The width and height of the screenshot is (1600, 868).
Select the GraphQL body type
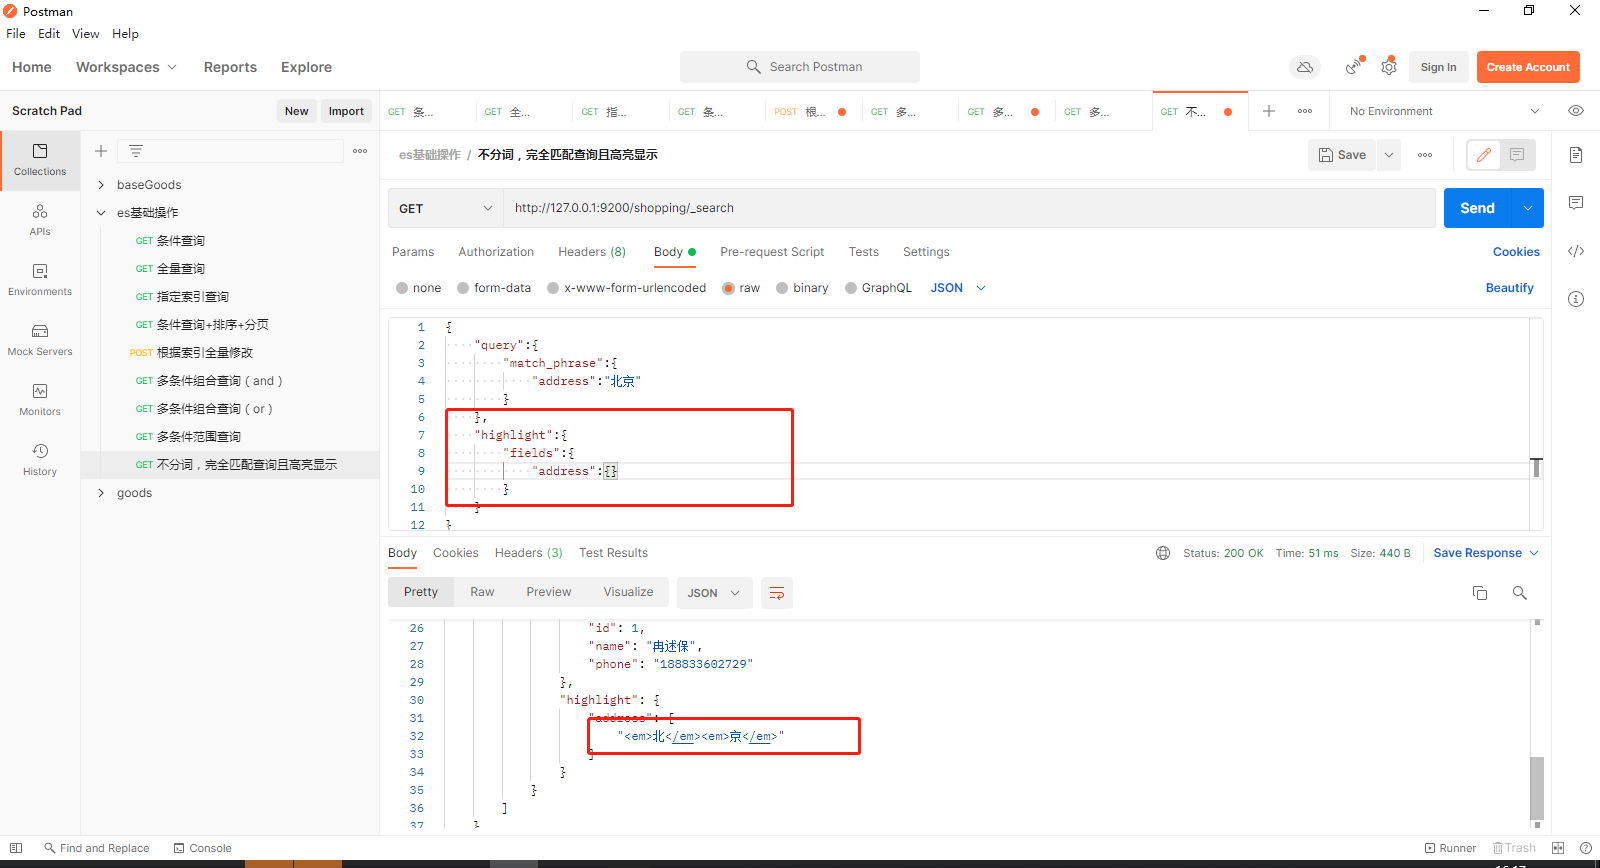click(851, 288)
